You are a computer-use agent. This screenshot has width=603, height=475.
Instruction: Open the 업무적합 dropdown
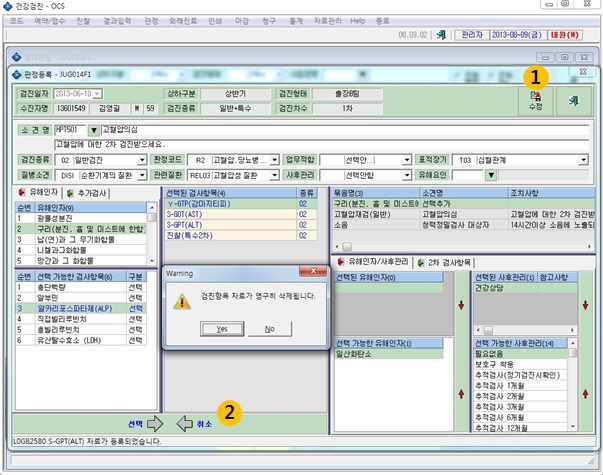pos(406,160)
